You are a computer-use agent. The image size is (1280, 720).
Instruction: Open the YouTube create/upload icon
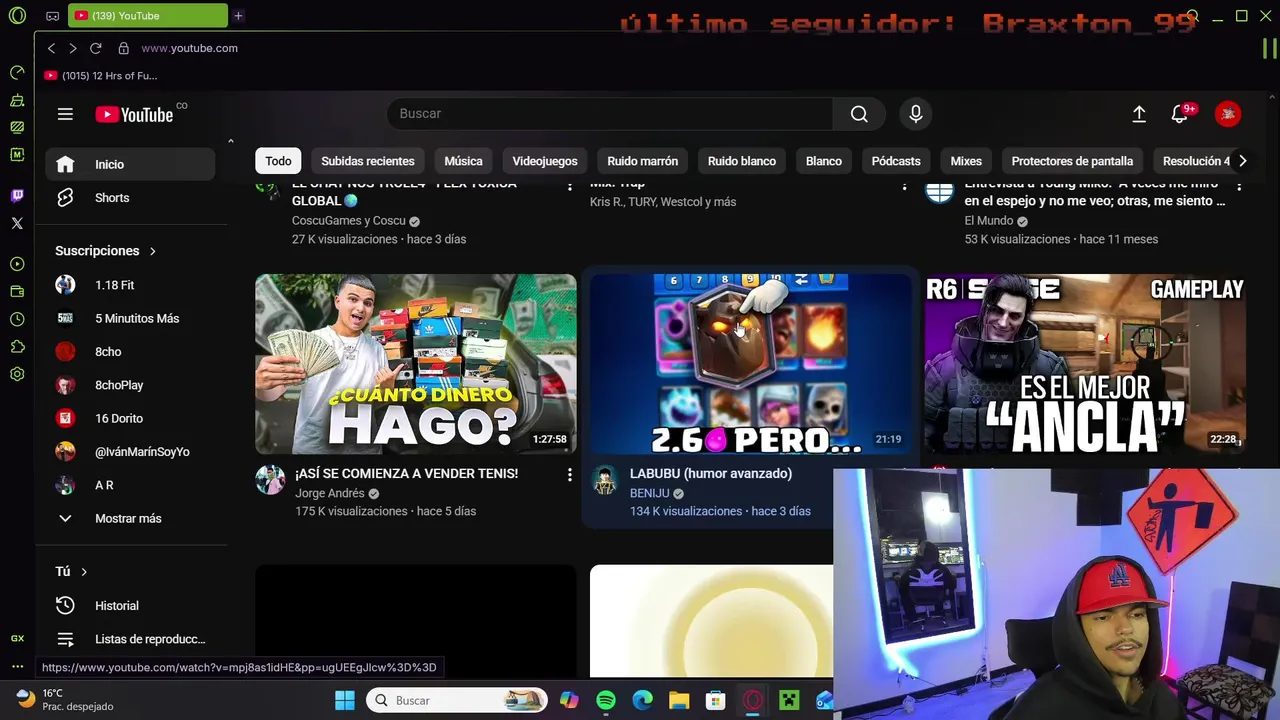coord(1139,114)
